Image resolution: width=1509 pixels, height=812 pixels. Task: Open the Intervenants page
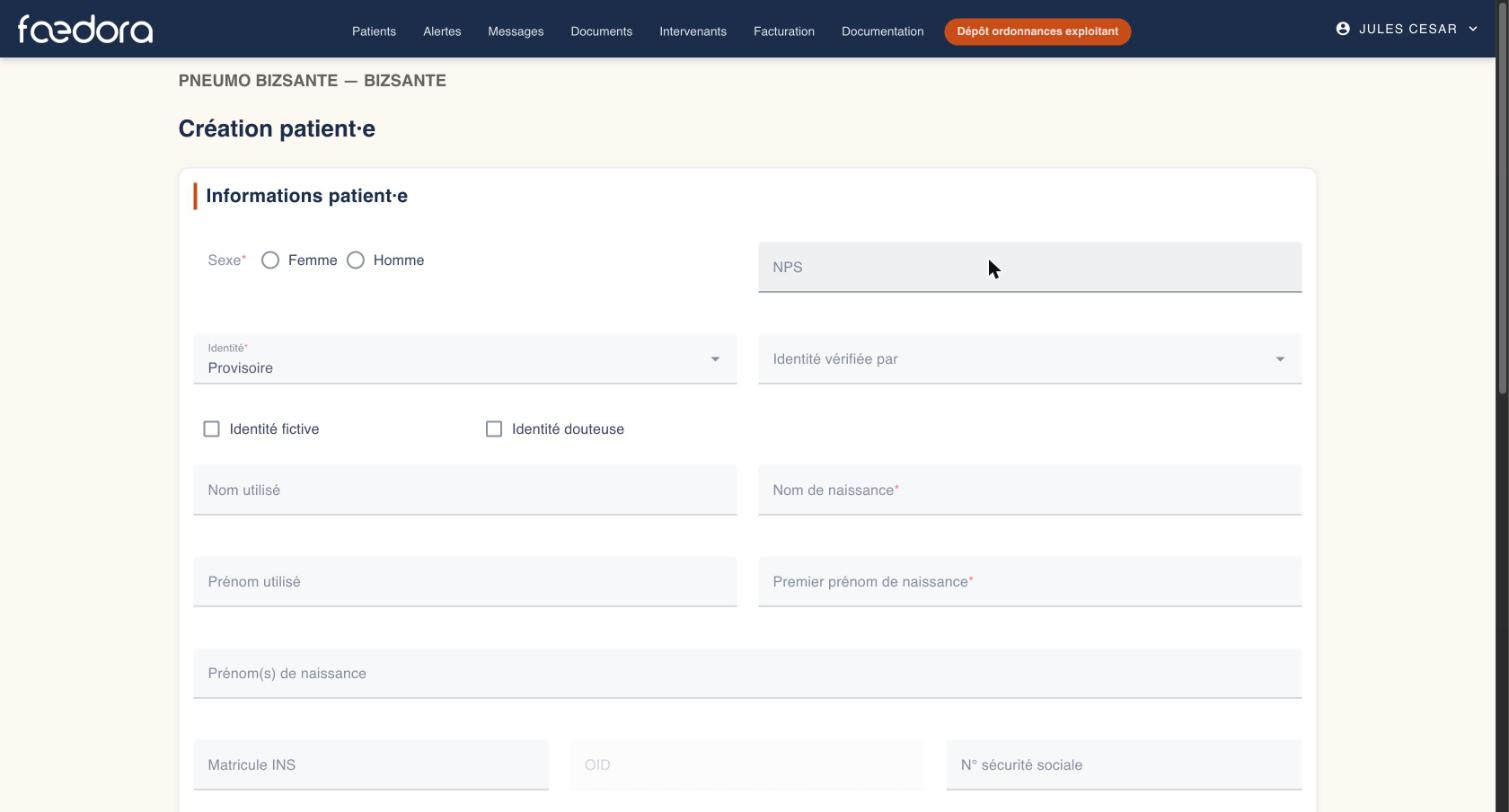point(693,31)
